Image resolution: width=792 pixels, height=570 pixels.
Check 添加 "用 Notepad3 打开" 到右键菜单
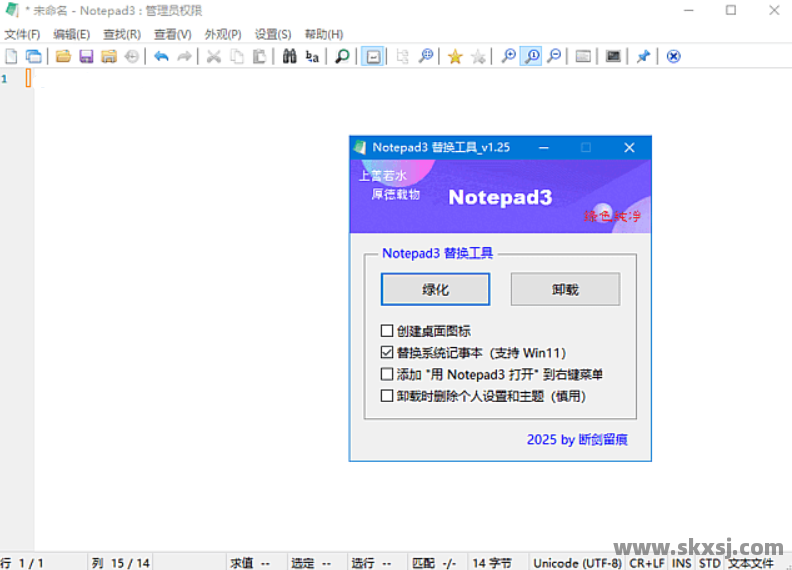(x=387, y=375)
